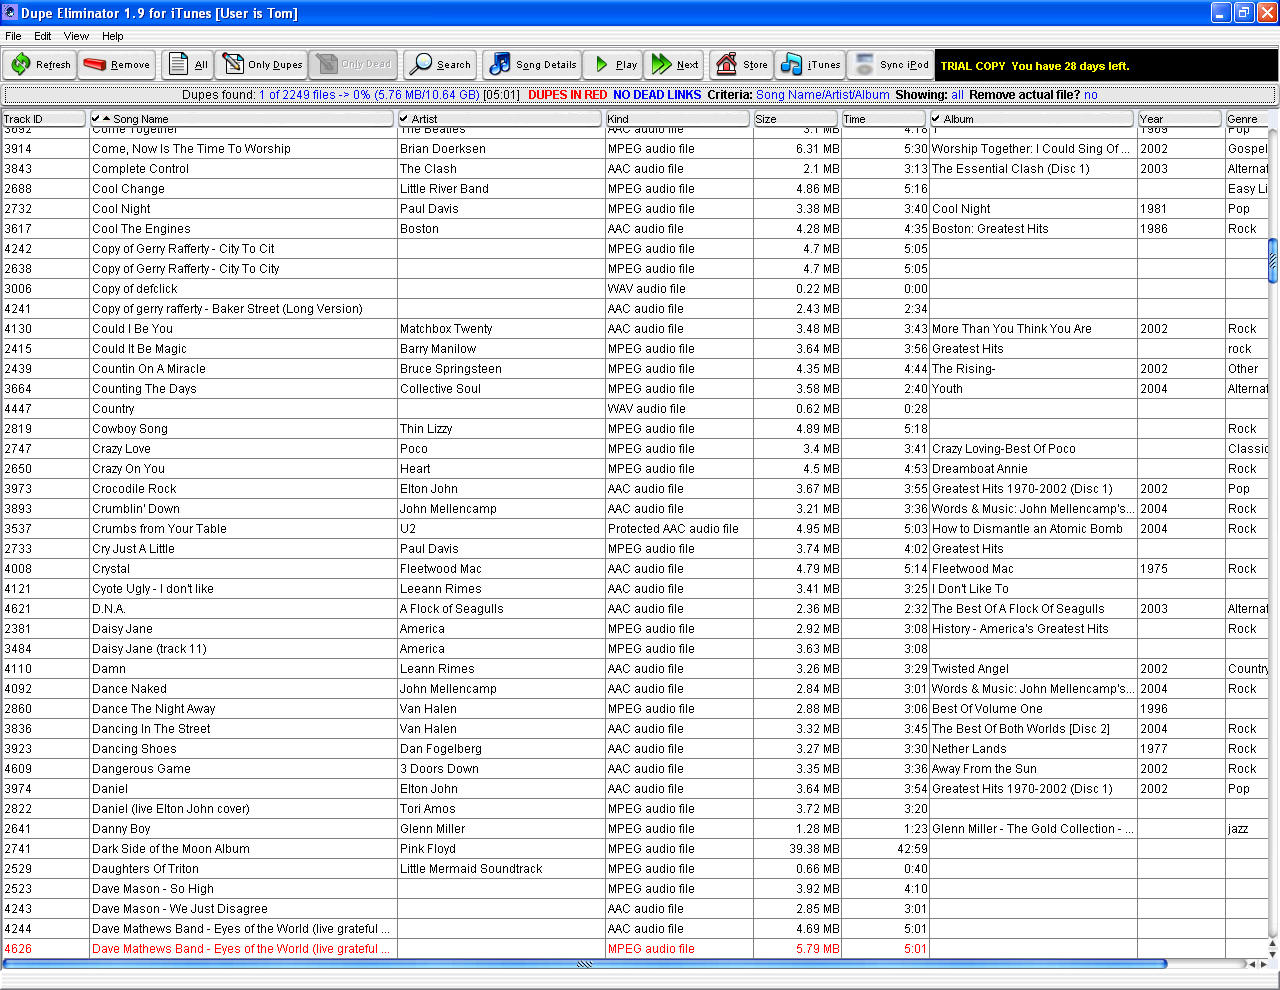Click the trial copy notice banner
Screen dimensions: 1280x990
point(1106,65)
